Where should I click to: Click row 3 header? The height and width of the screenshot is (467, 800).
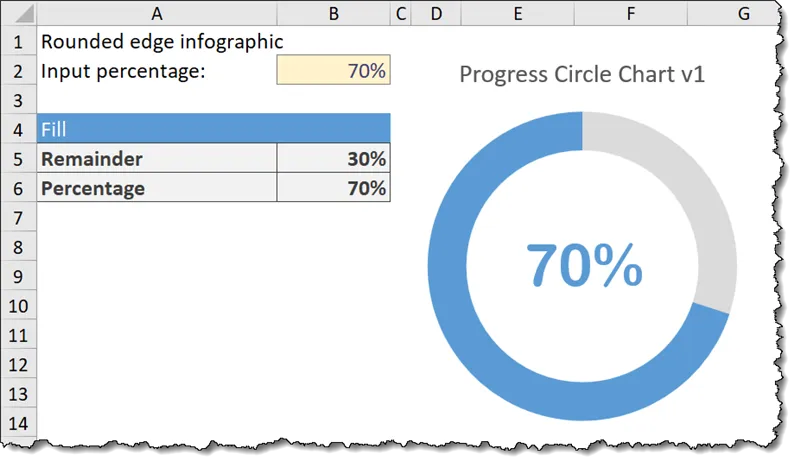[x=18, y=100]
